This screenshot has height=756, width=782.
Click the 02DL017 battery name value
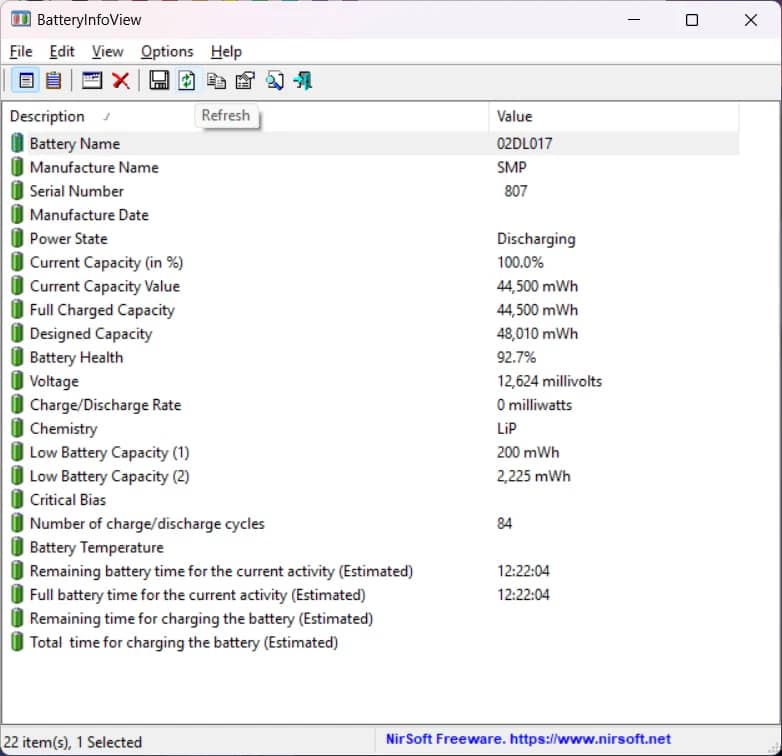point(524,144)
